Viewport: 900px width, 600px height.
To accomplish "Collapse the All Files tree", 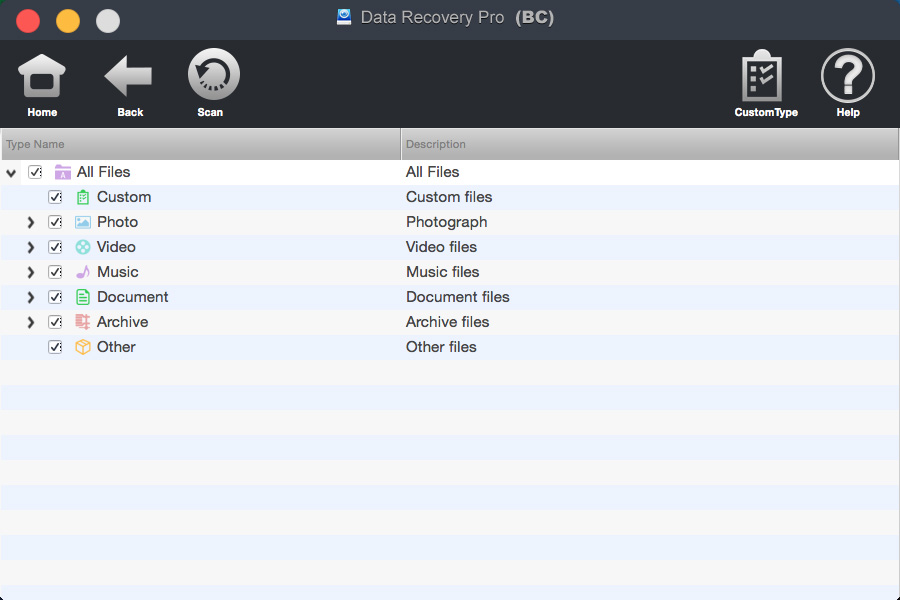I will (11, 172).
